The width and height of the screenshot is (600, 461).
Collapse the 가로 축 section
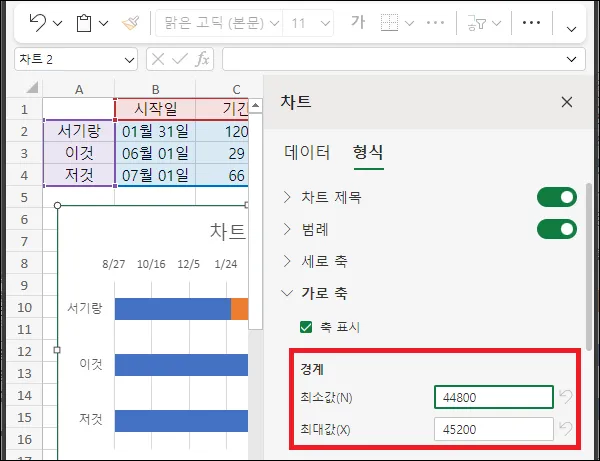click(x=287, y=293)
